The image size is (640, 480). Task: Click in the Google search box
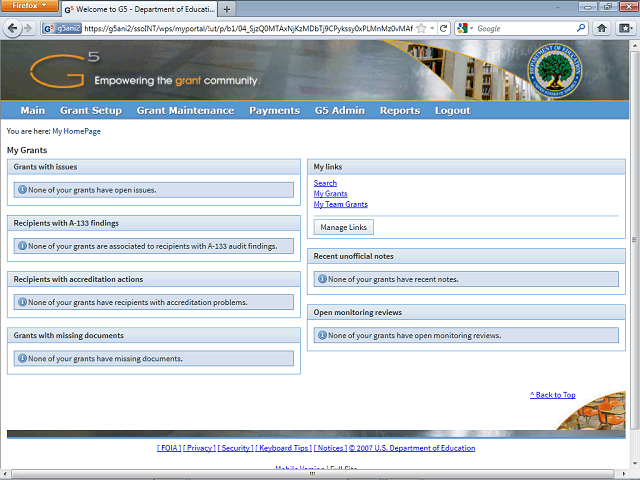tap(525, 29)
